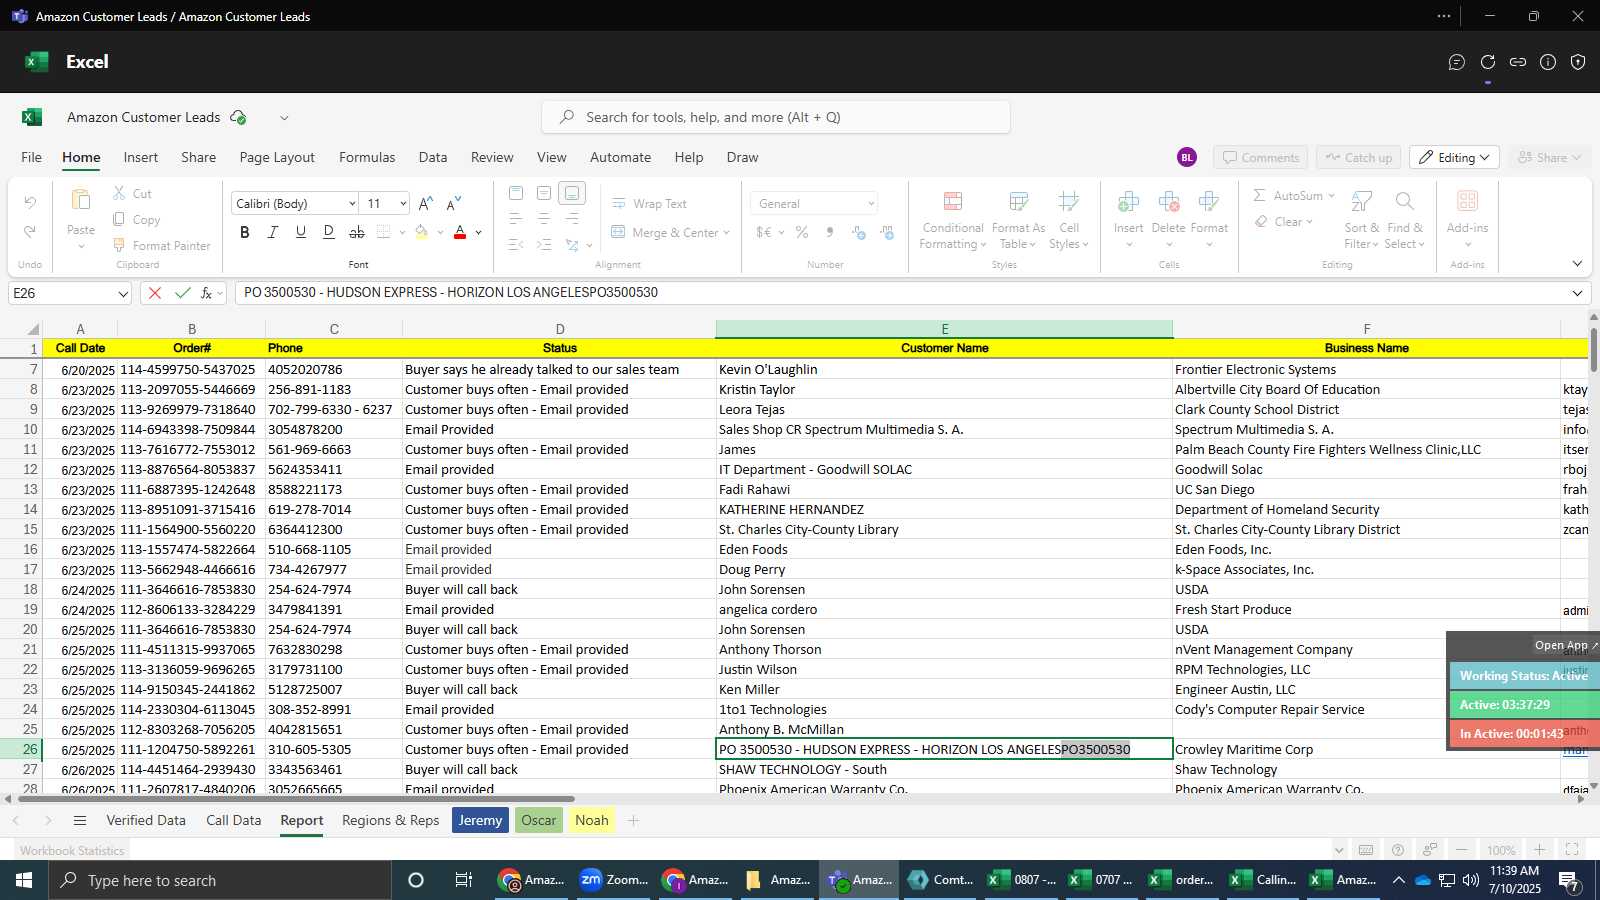Apply Percent style
The image size is (1600, 900).
802,232
